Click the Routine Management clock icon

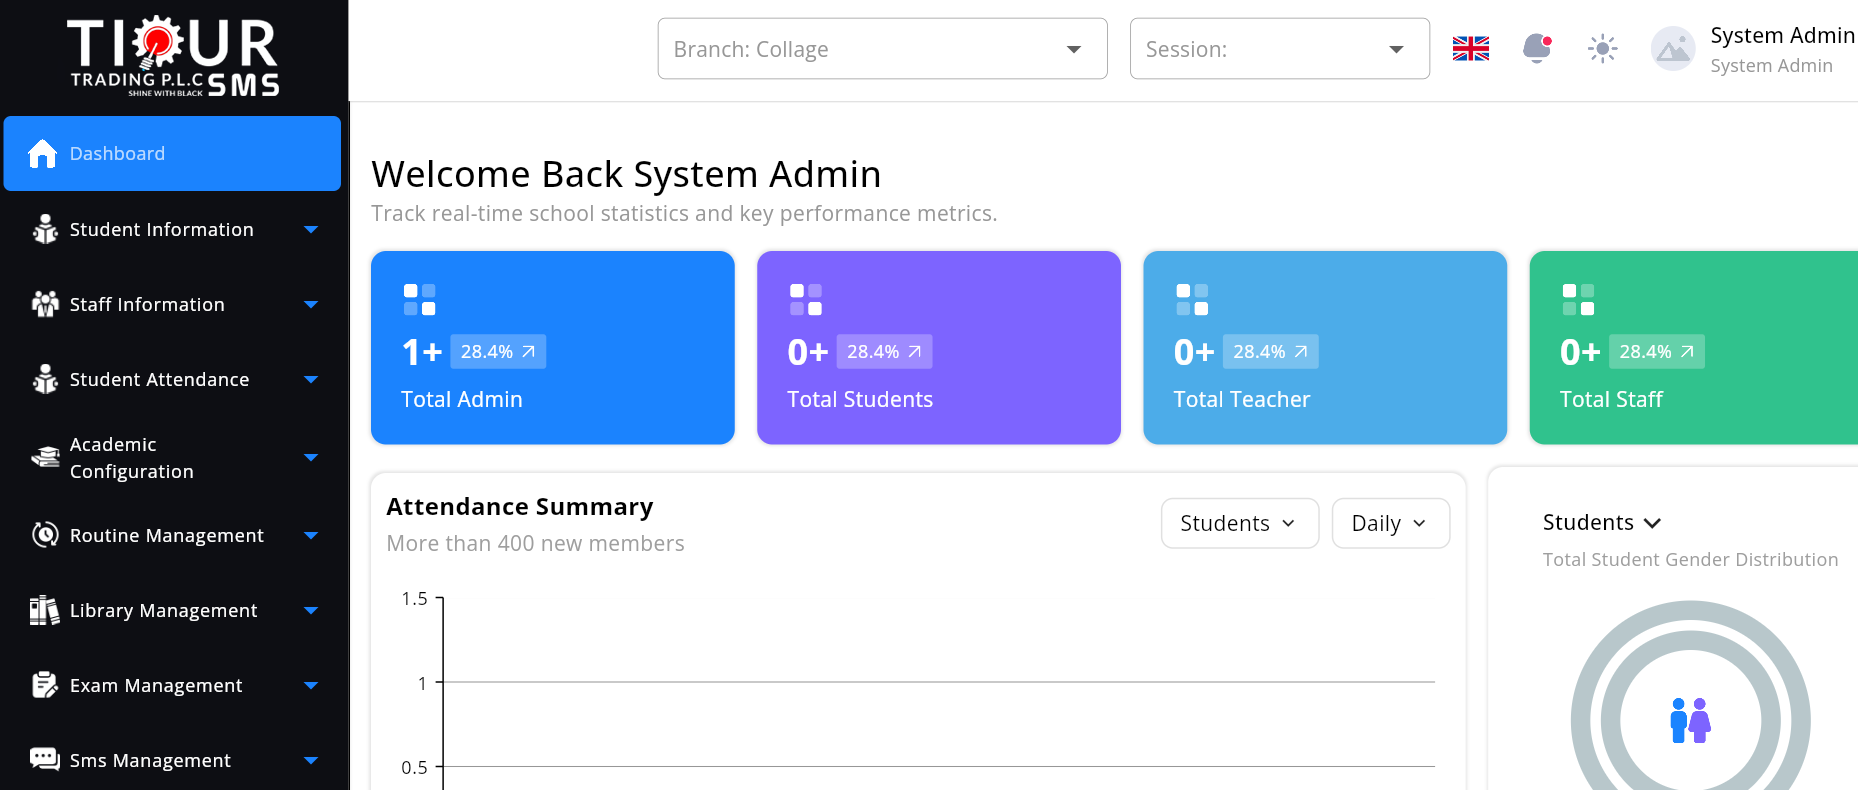pyautogui.click(x=45, y=535)
